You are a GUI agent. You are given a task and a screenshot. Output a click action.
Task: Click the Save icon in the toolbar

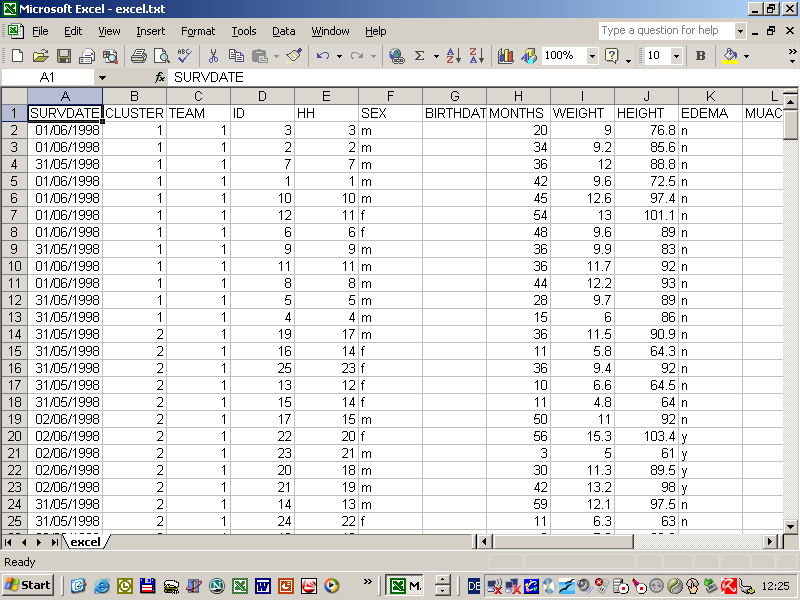64,56
